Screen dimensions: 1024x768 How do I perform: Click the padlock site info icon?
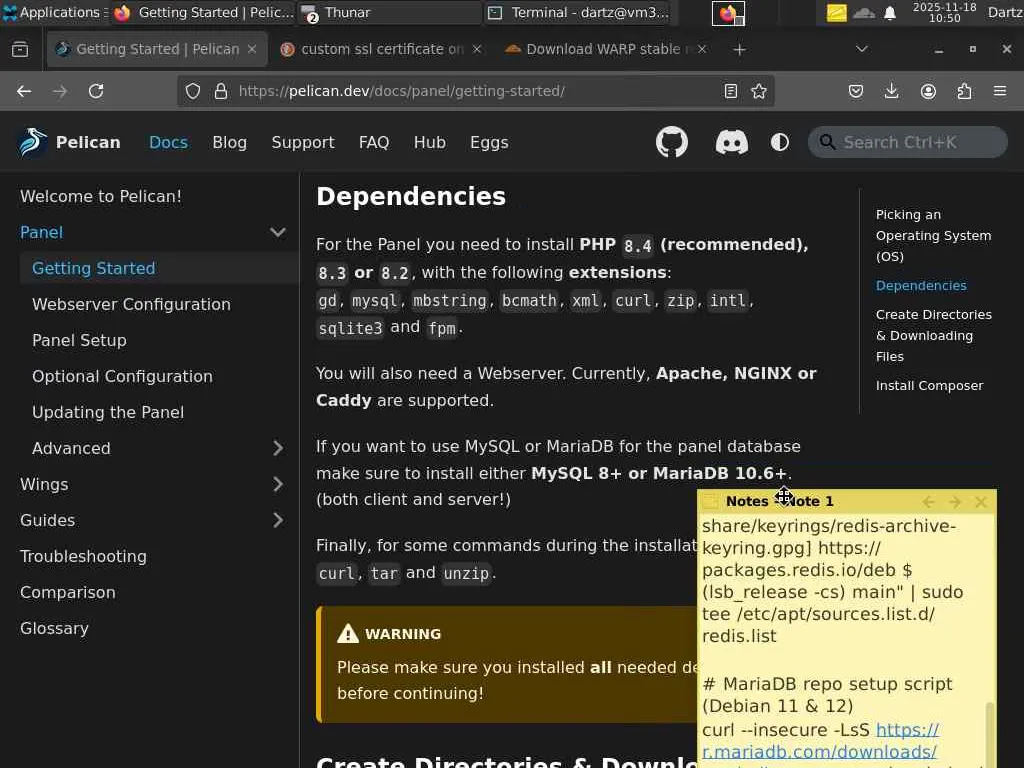(x=221, y=91)
